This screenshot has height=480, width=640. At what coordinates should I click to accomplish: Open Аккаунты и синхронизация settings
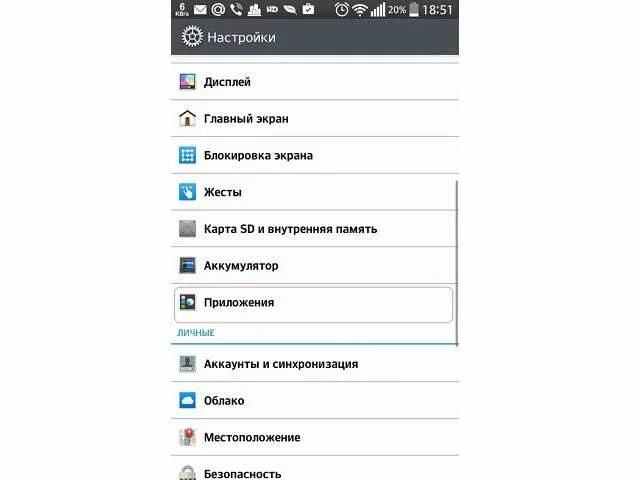(315, 364)
